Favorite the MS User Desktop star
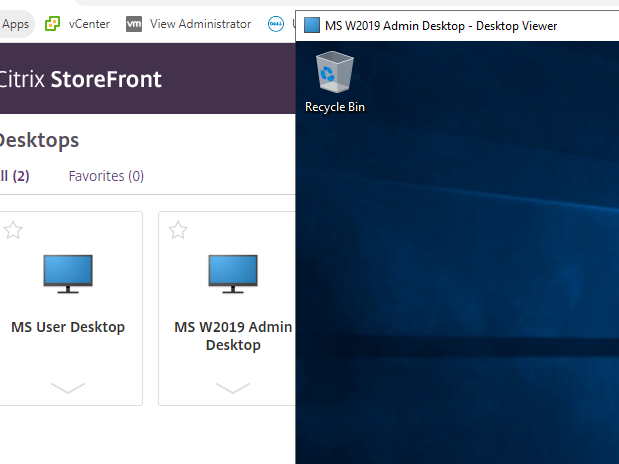Screen dimensions: 619x464 coord(13,230)
